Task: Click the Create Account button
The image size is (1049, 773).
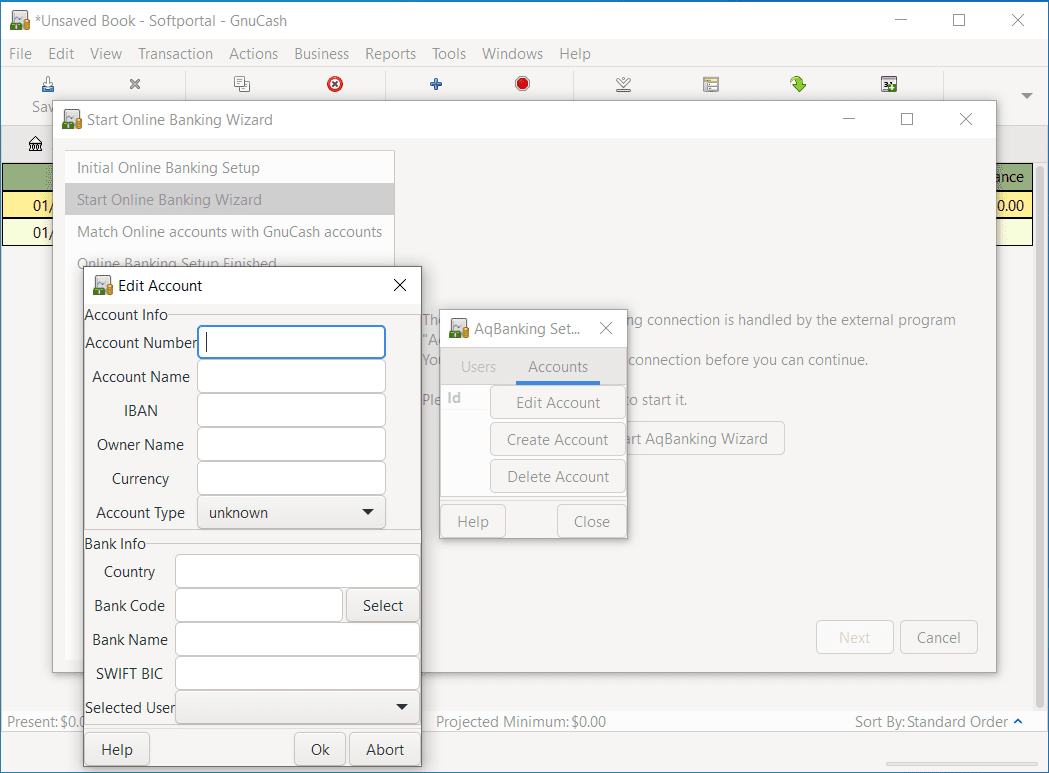Action: click(558, 440)
